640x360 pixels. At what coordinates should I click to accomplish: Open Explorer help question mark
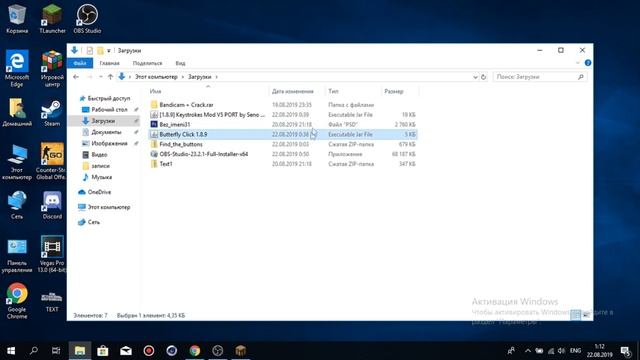(588, 63)
